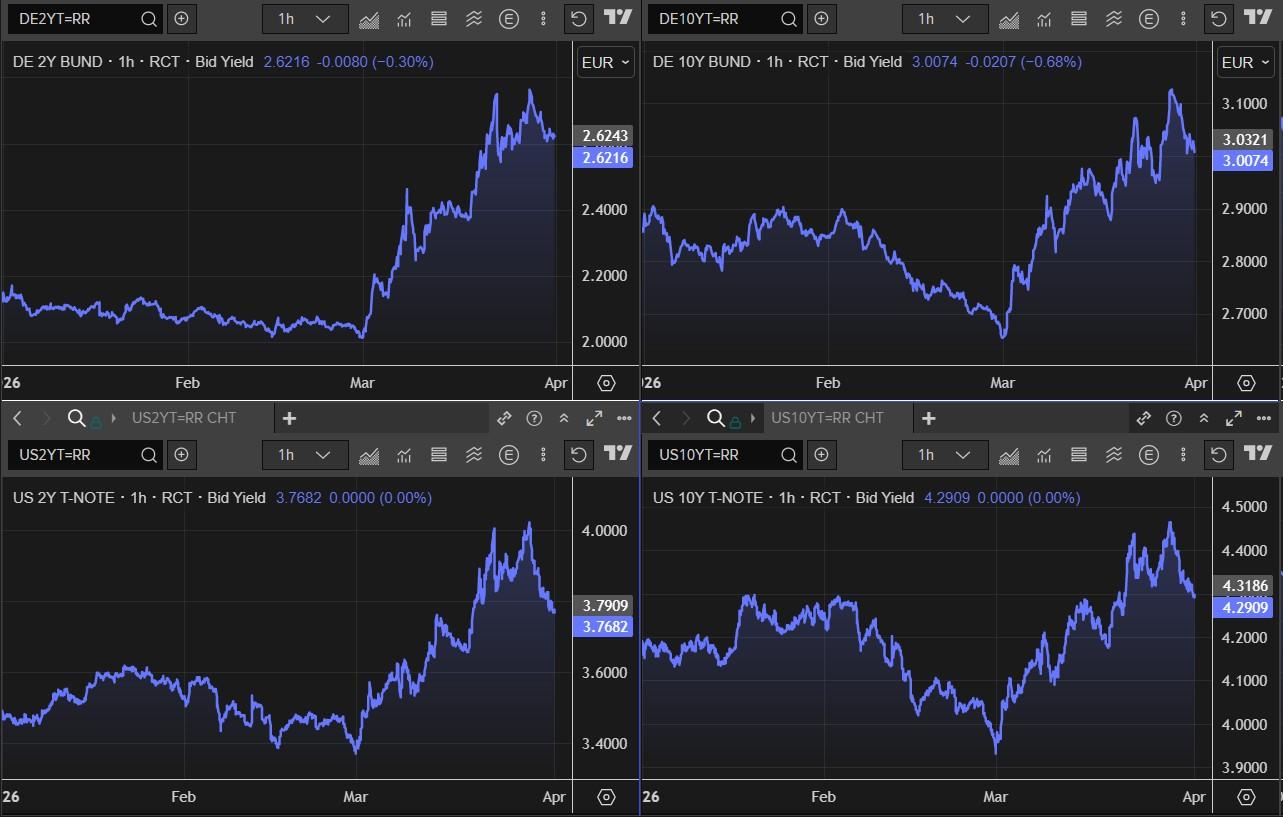Image resolution: width=1283 pixels, height=817 pixels.
Task: Click the link-panel icon in US10YT header
Action: click(1144, 418)
